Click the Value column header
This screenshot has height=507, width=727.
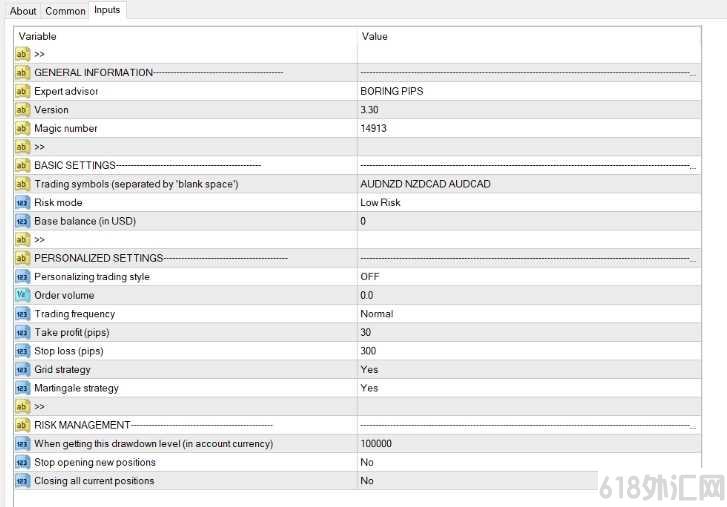[529, 36]
